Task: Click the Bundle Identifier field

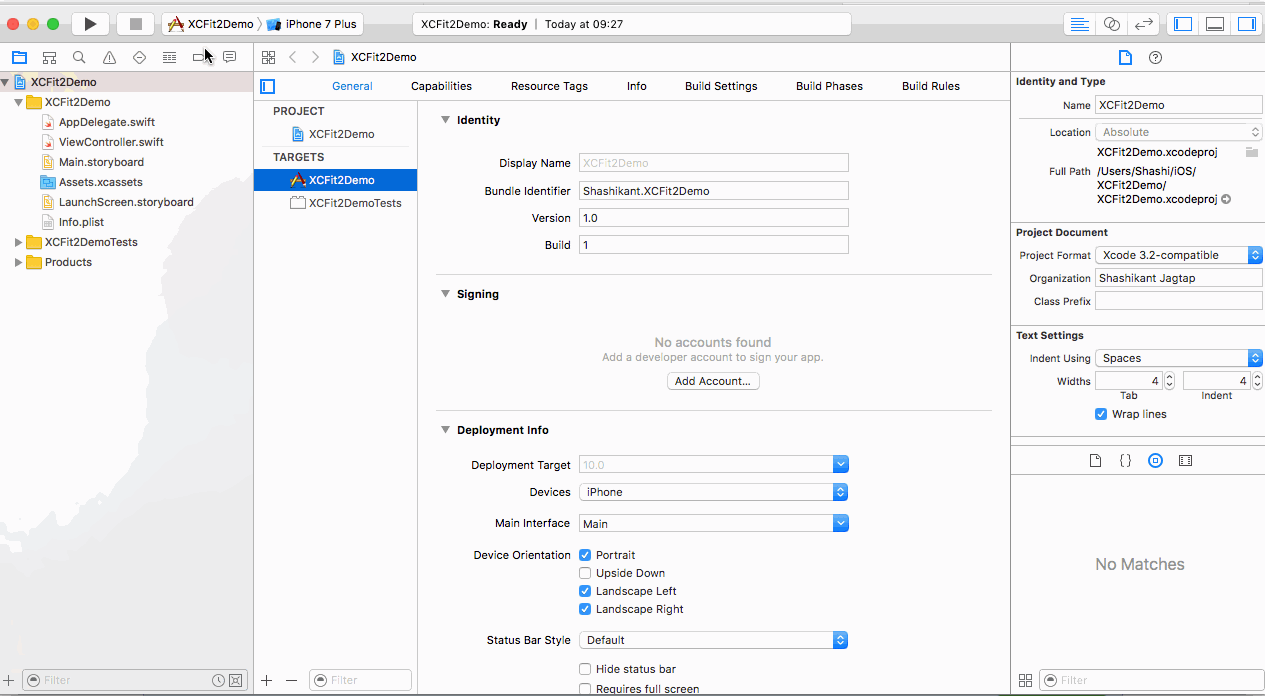Action: point(714,190)
